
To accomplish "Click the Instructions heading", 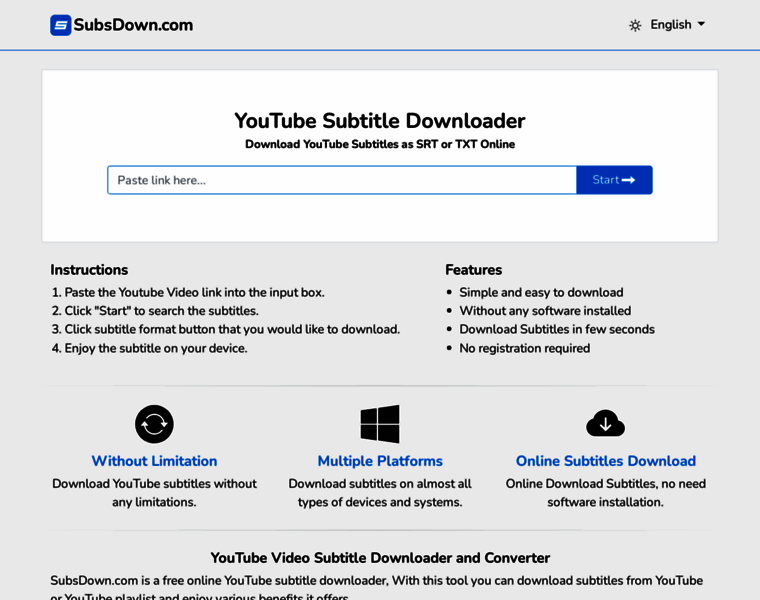I will click(x=89, y=270).
